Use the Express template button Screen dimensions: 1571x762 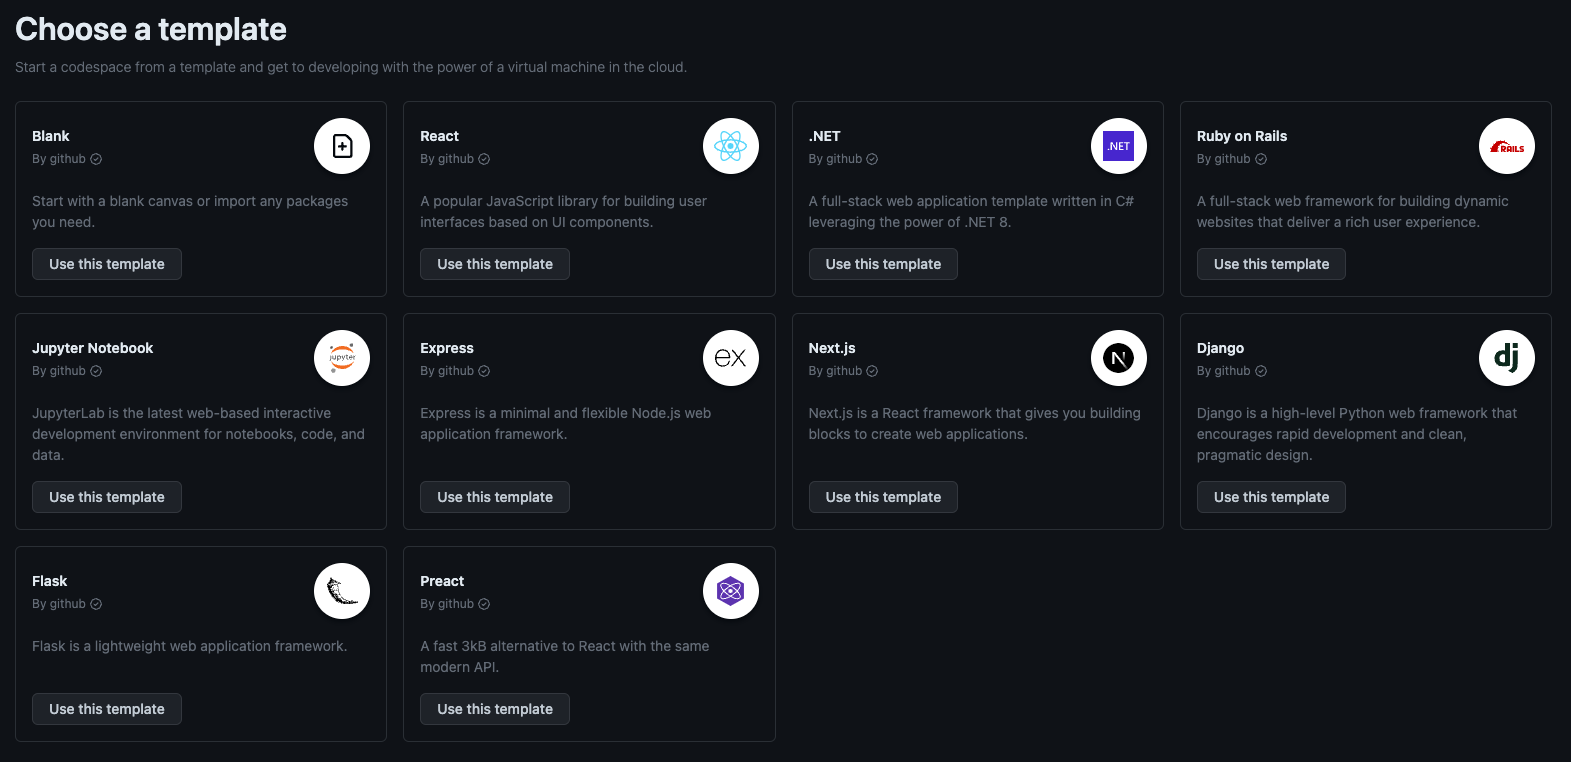[x=495, y=497]
